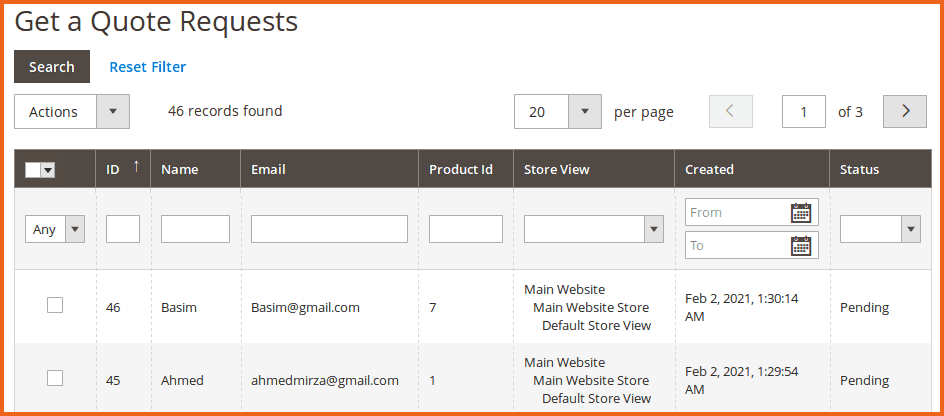Open the Store View filter dropdown

593,229
